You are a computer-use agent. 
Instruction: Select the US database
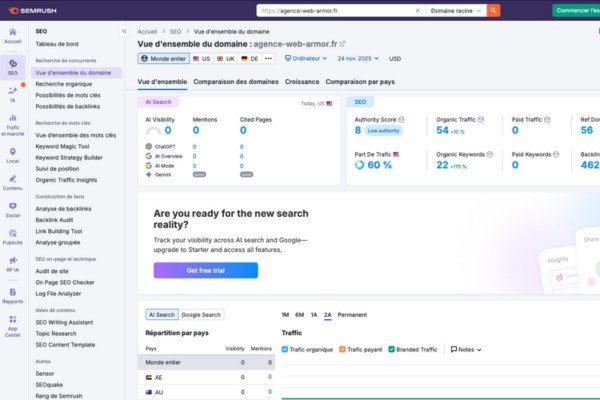[202, 59]
